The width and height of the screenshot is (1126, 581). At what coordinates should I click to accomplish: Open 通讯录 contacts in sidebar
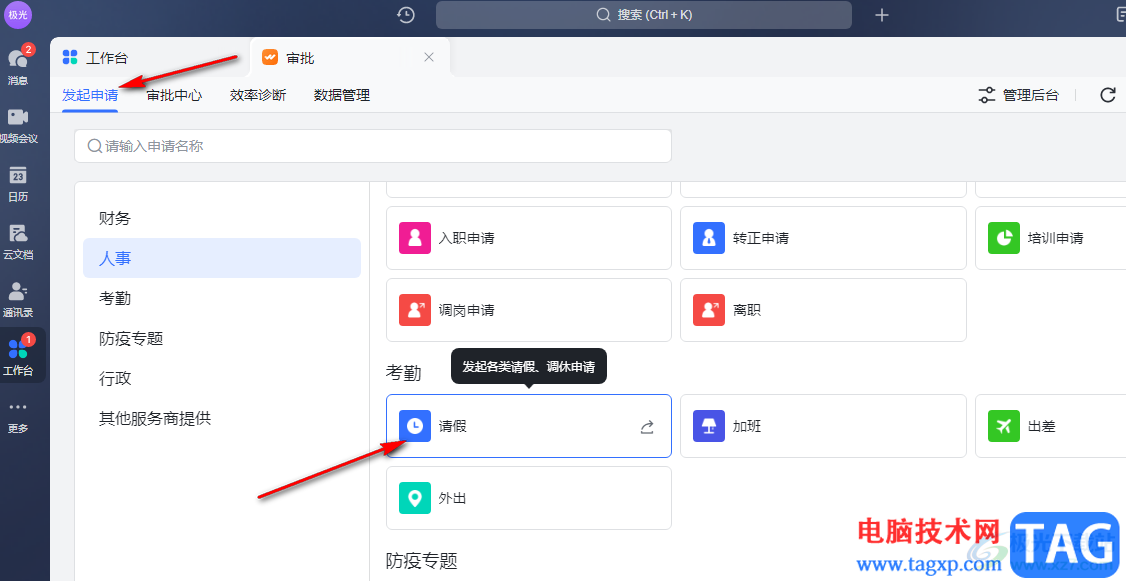point(18,299)
